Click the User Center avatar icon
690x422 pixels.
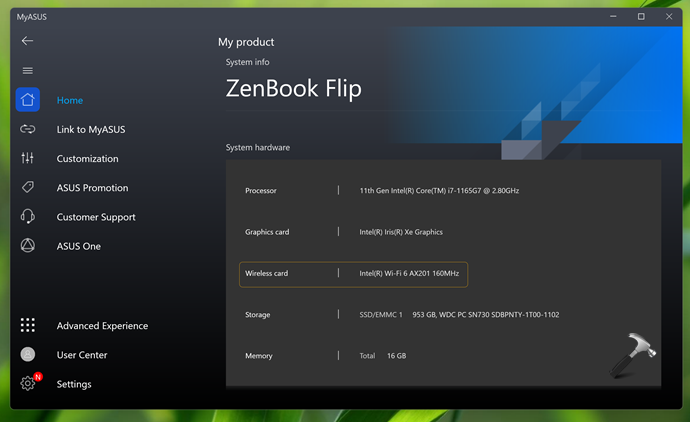coord(27,355)
